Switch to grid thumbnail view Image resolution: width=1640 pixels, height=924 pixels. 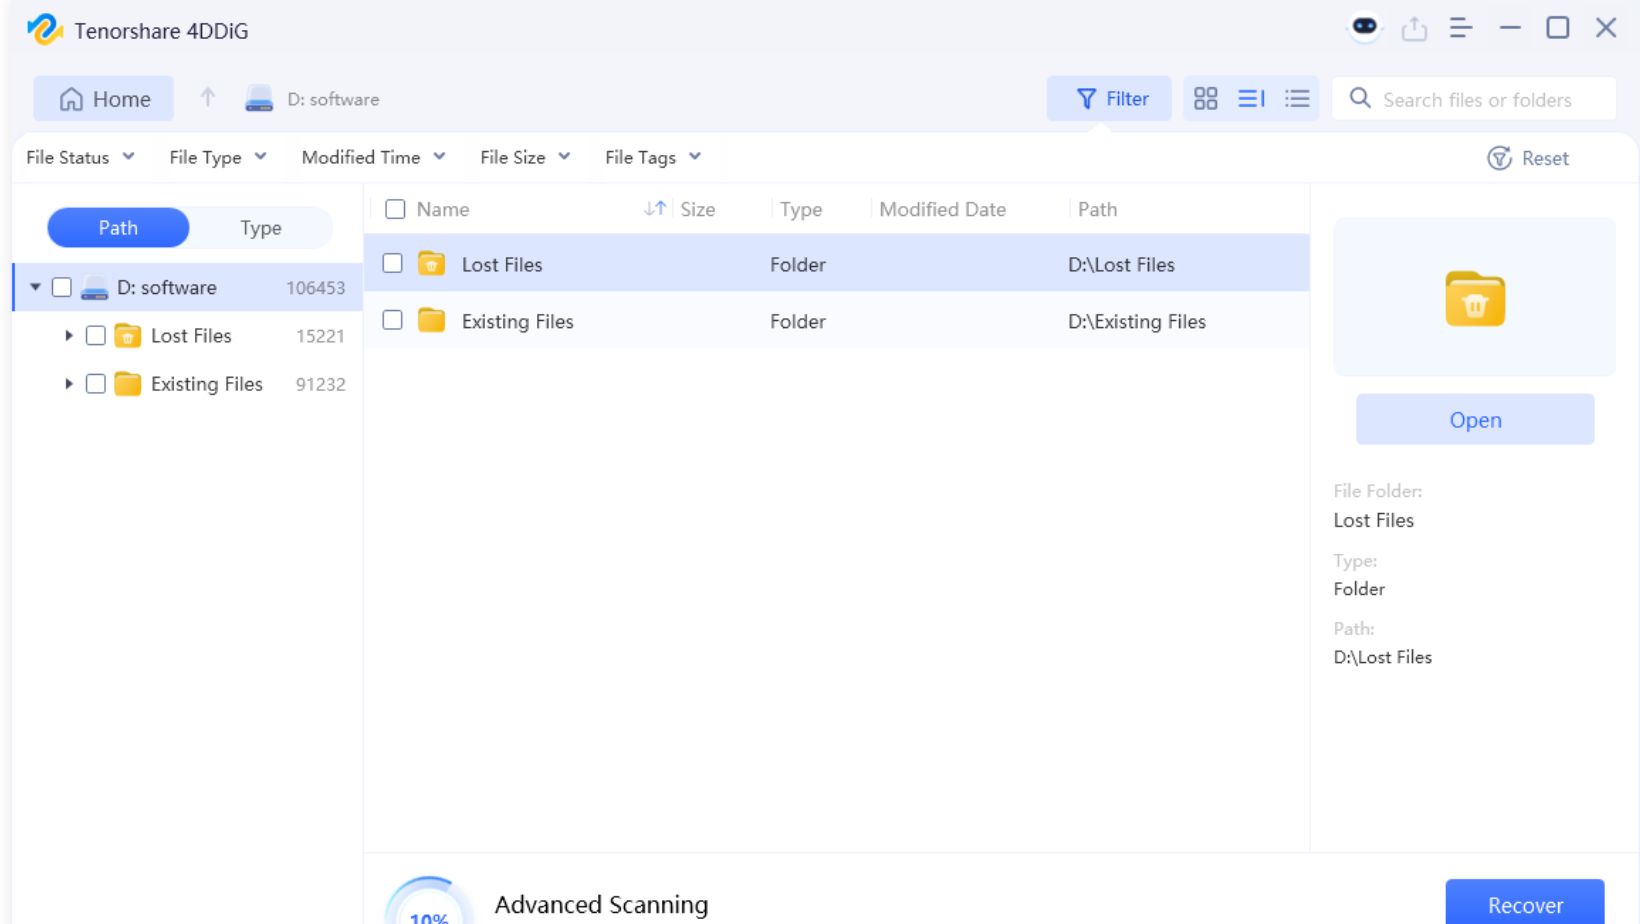click(x=1206, y=98)
